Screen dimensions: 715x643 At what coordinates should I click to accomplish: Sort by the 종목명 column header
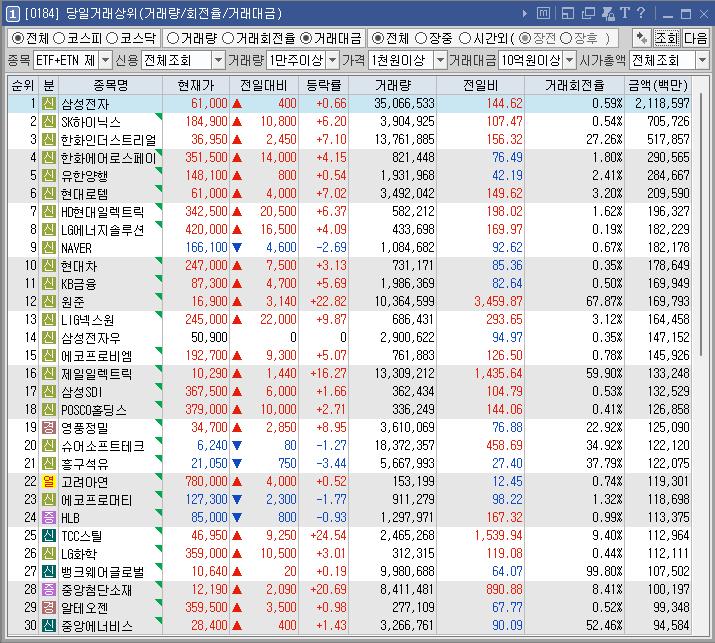tap(110, 85)
